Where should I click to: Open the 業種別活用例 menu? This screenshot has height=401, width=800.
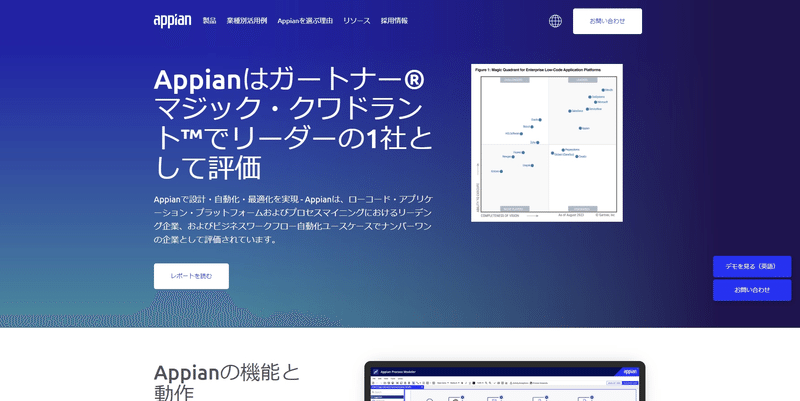pyautogui.click(x=247, y=21)
